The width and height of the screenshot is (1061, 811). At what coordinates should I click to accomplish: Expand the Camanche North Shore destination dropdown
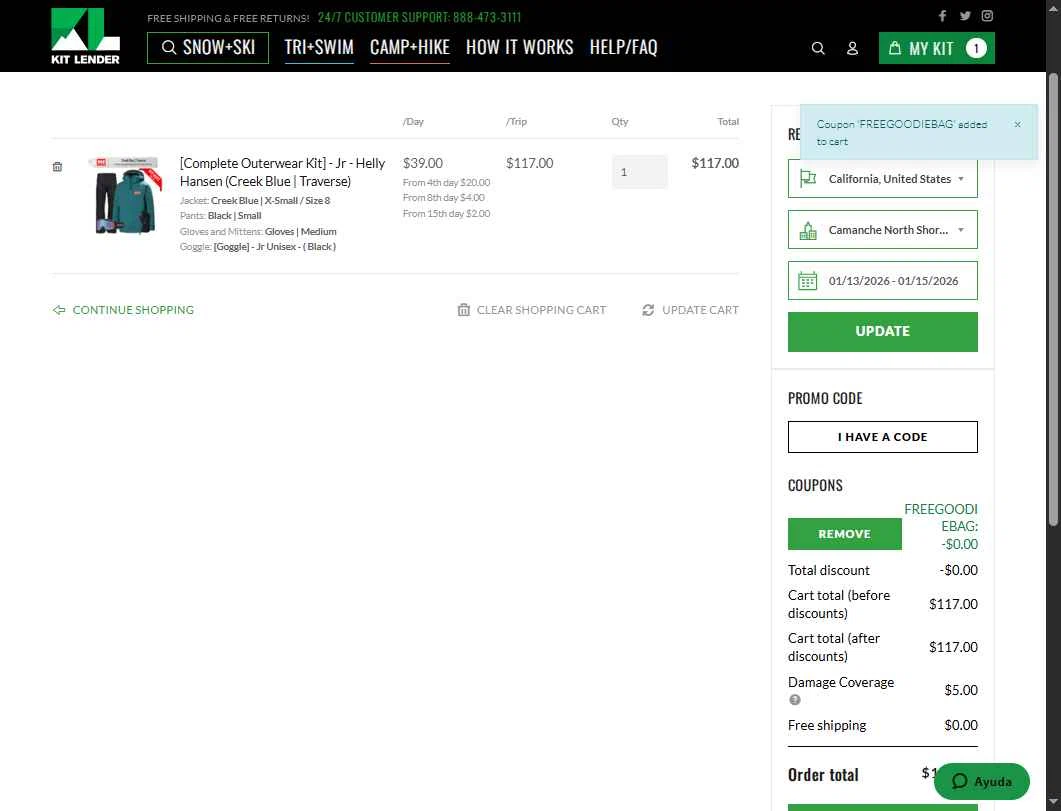tap(882, 230)
